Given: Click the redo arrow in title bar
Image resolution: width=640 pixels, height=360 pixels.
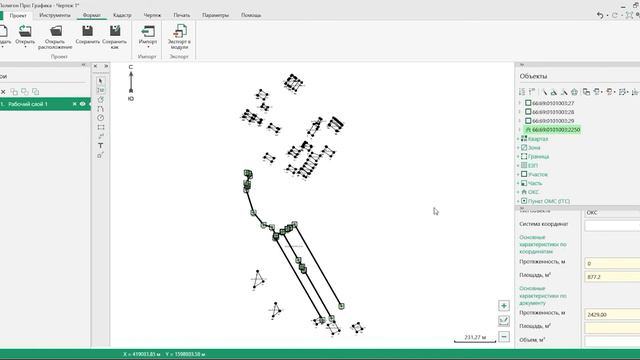Looking at the screenshot, I should click(x=614, y=15).
